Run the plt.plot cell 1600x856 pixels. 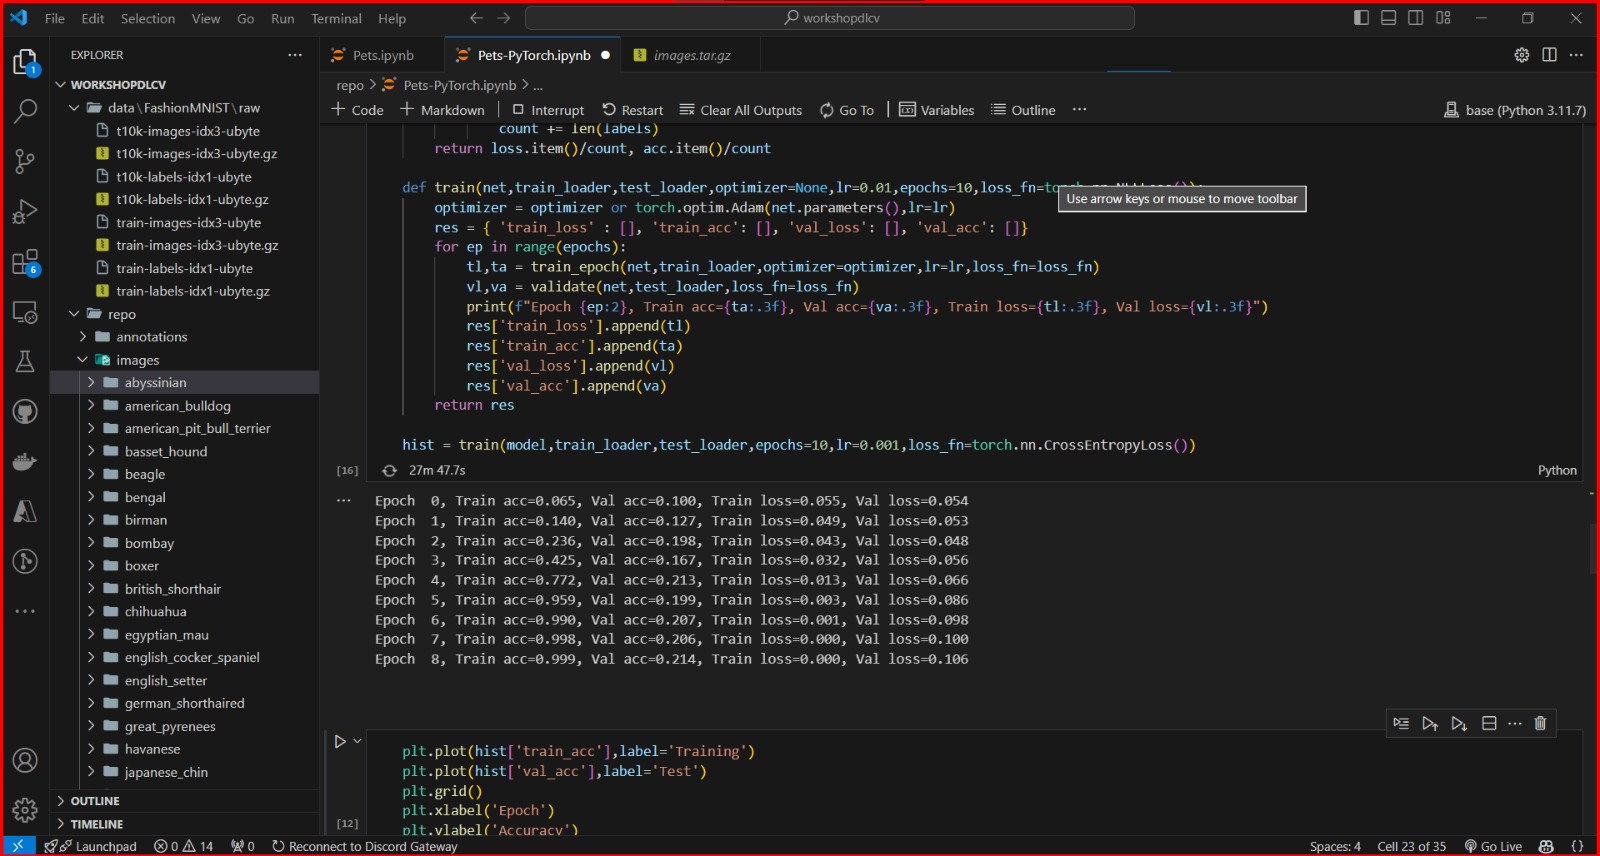(340, 741)
